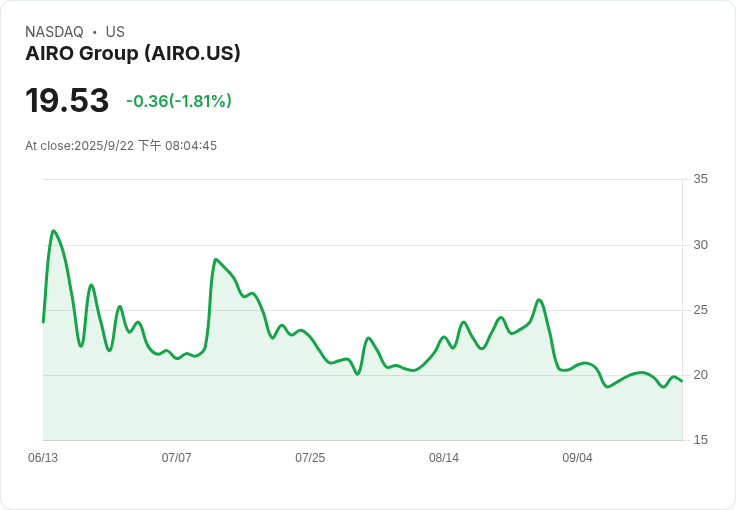Click the At close timestamp text
Screen dimensions: 736x510
tap(121, 145)
